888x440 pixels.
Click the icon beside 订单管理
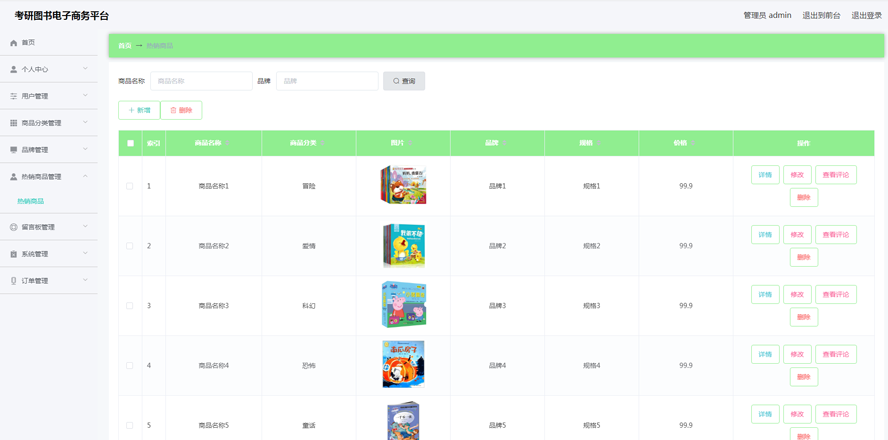(x=14, y=281)
